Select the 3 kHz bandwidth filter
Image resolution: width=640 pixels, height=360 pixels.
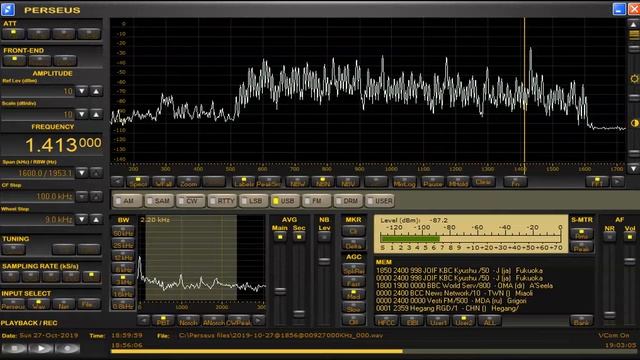(x=123, y=280)
